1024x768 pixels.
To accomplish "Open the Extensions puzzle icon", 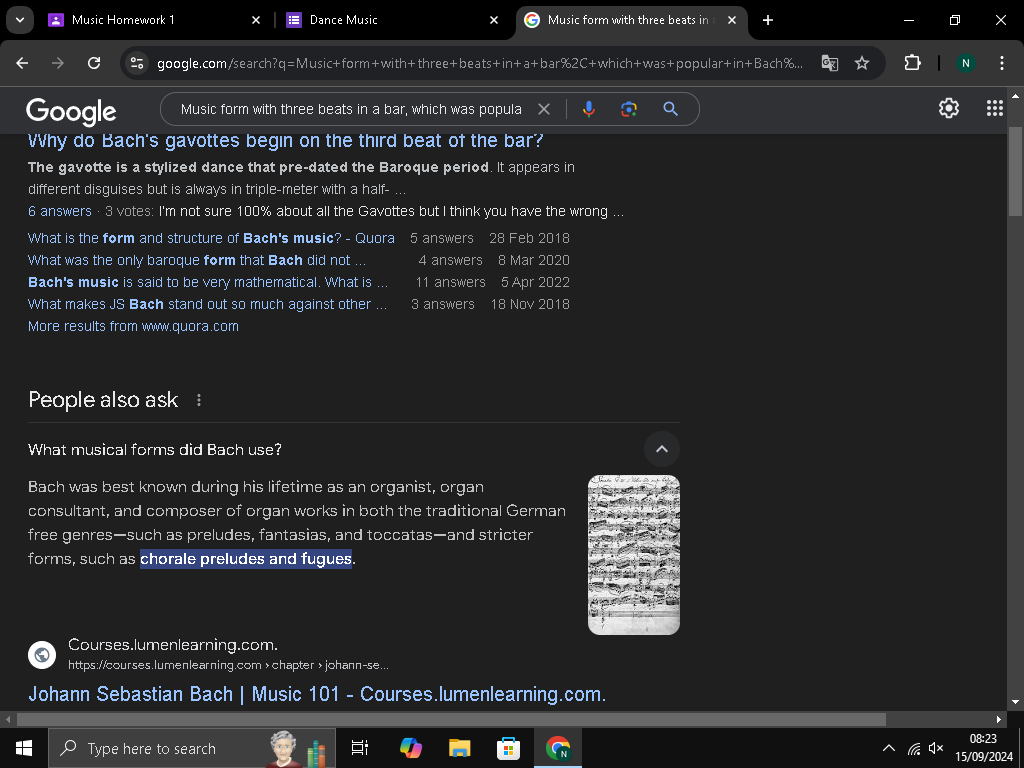I will (912, 63).
